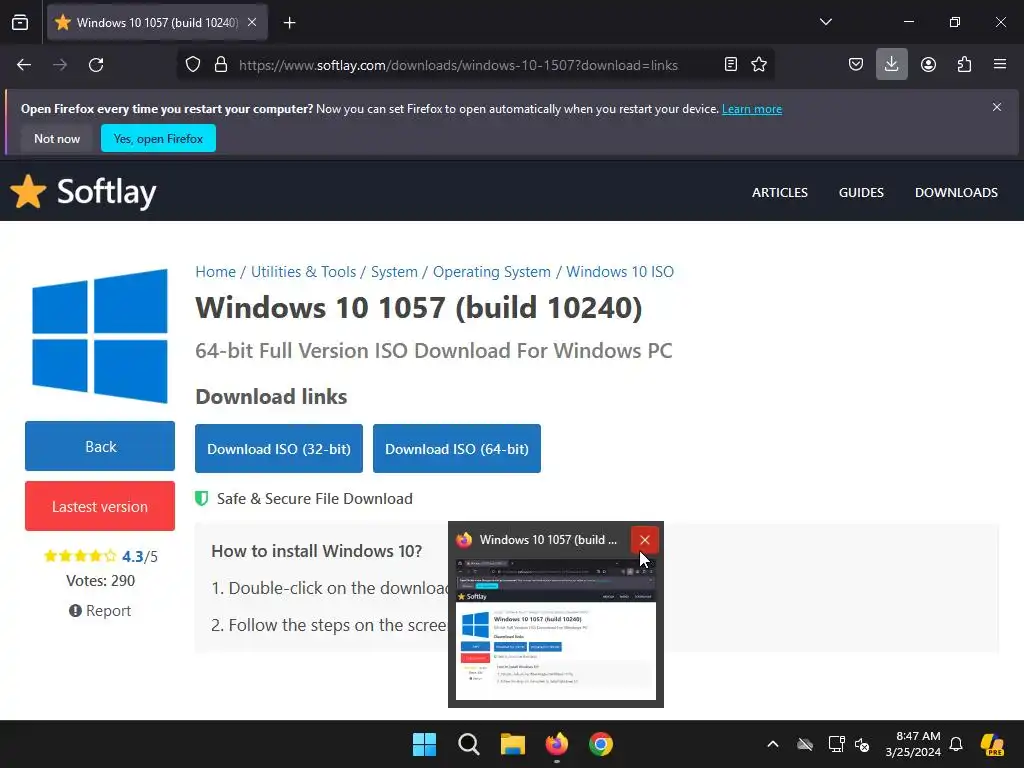This screenshot has height=768, width=1024.
Task: Click Yes, open Firefox button
Action: point(158,138)
